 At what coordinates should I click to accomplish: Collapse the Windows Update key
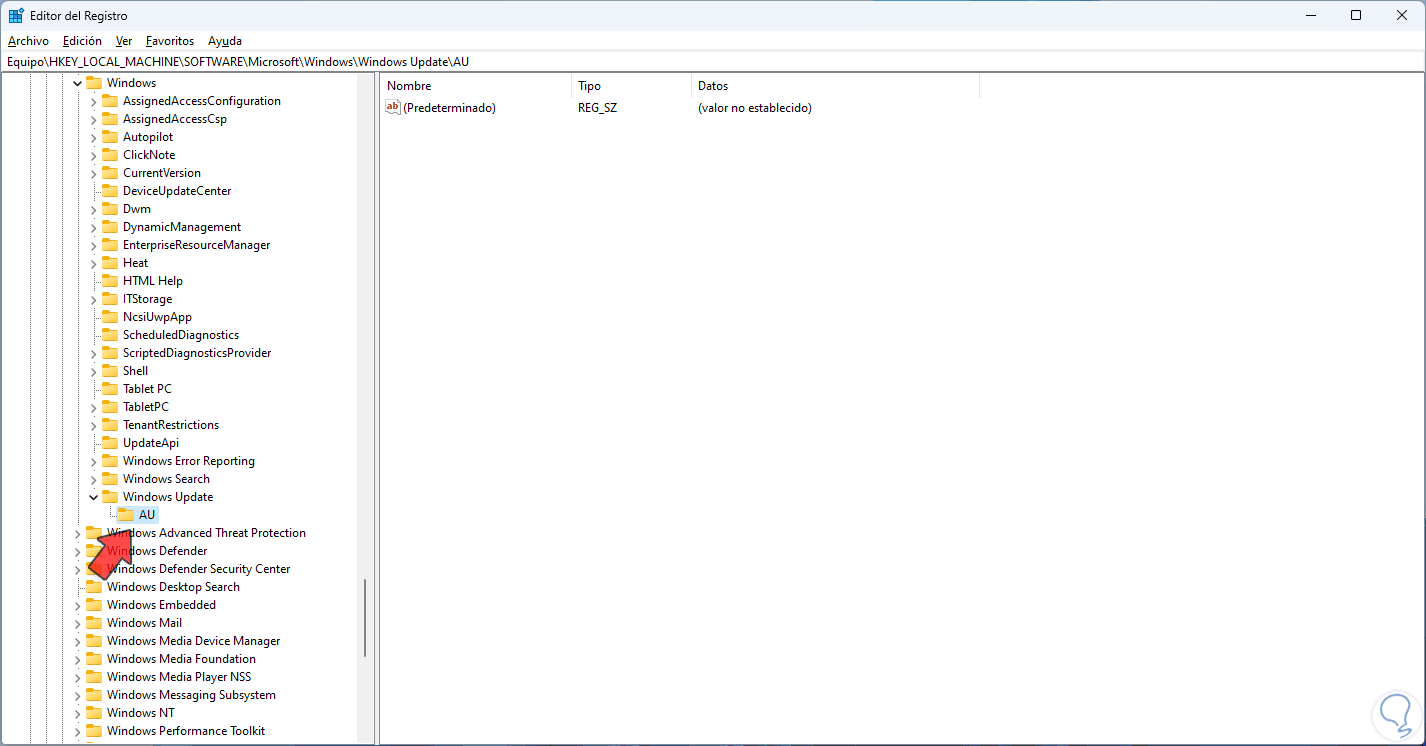[x=94, y=497]
